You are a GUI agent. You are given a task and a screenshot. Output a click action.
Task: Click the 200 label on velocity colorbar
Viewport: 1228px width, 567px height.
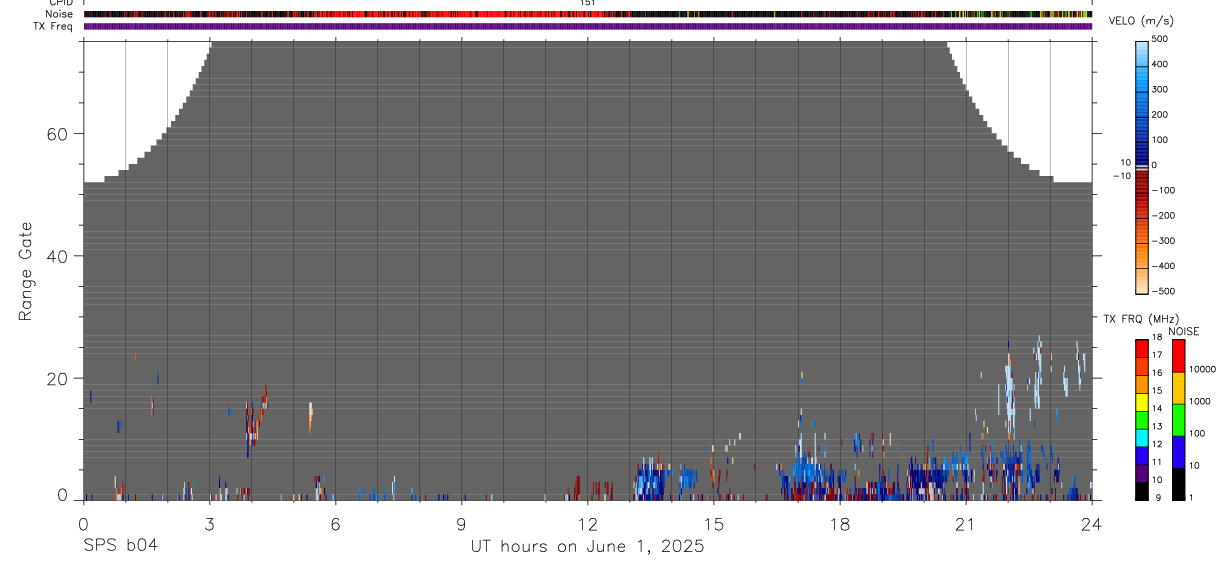pos(1160,115)
